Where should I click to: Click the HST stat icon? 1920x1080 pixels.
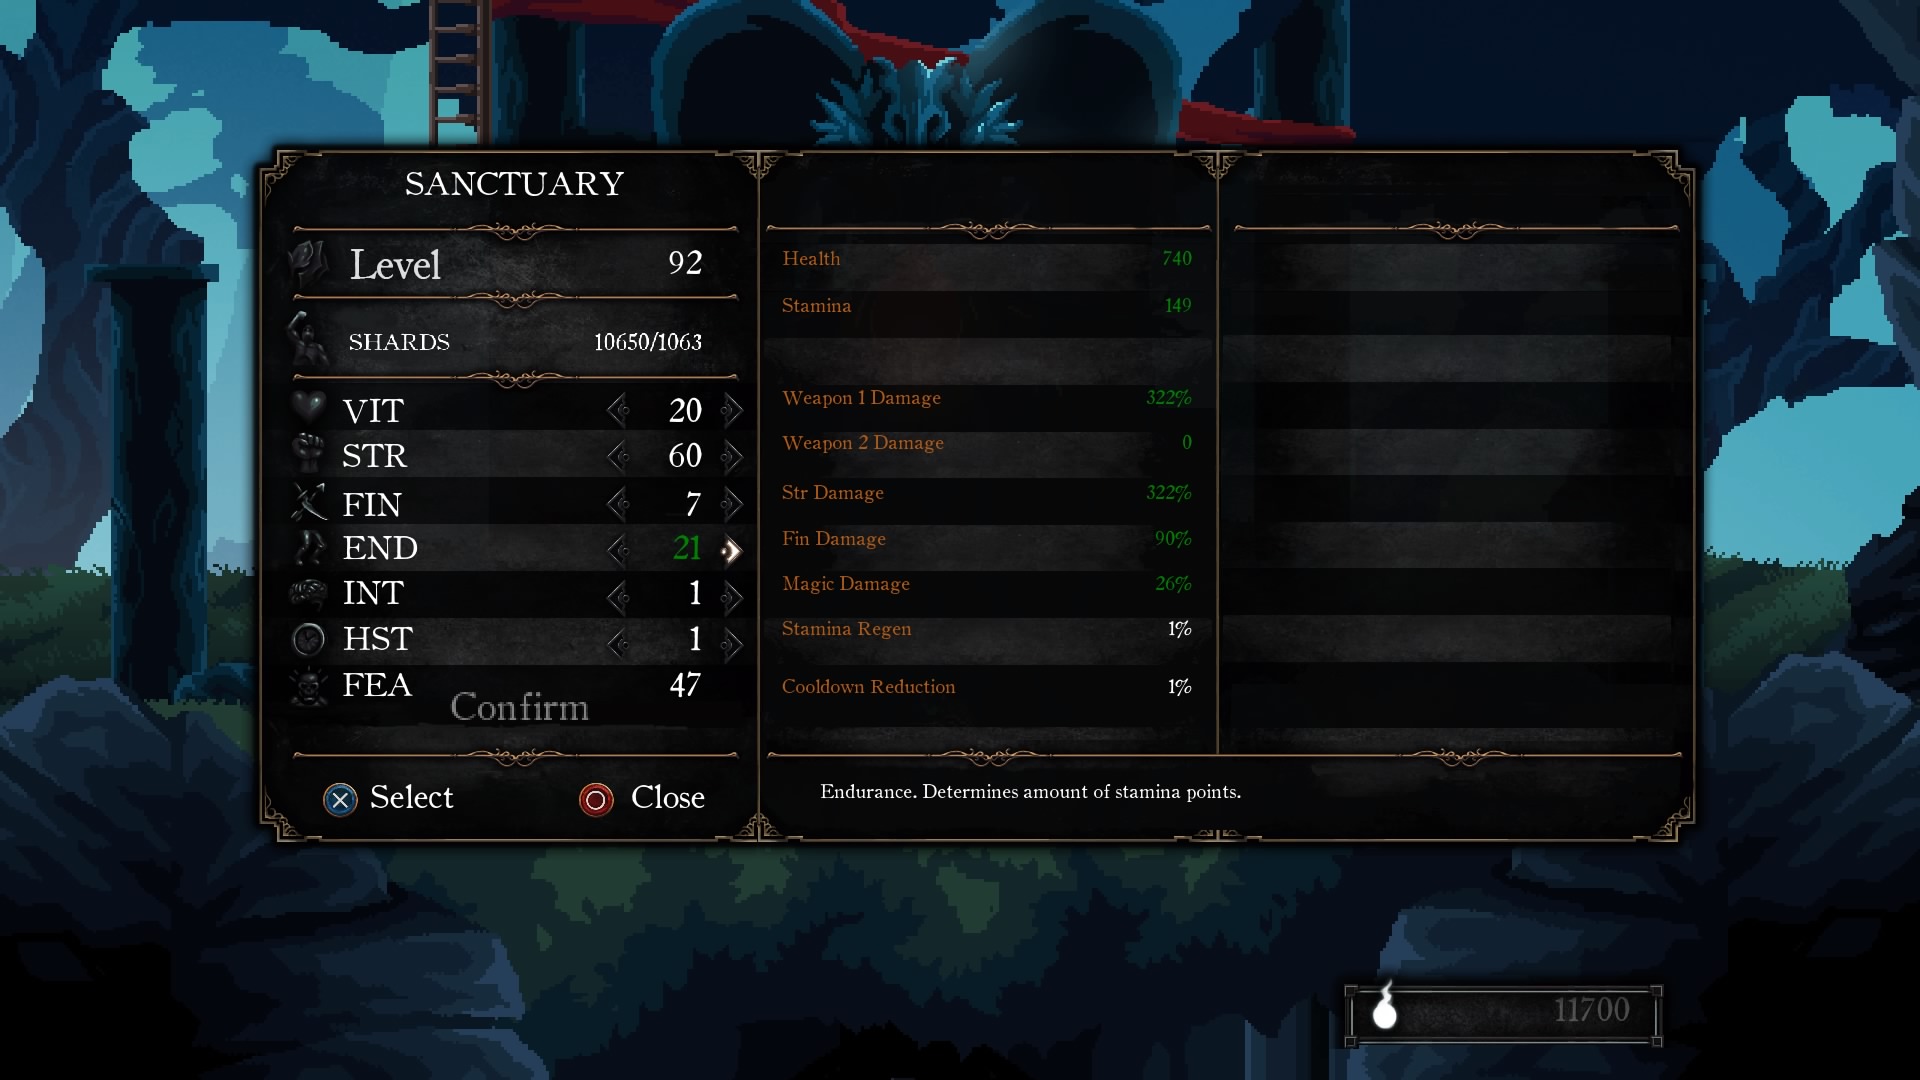(311, 638)
